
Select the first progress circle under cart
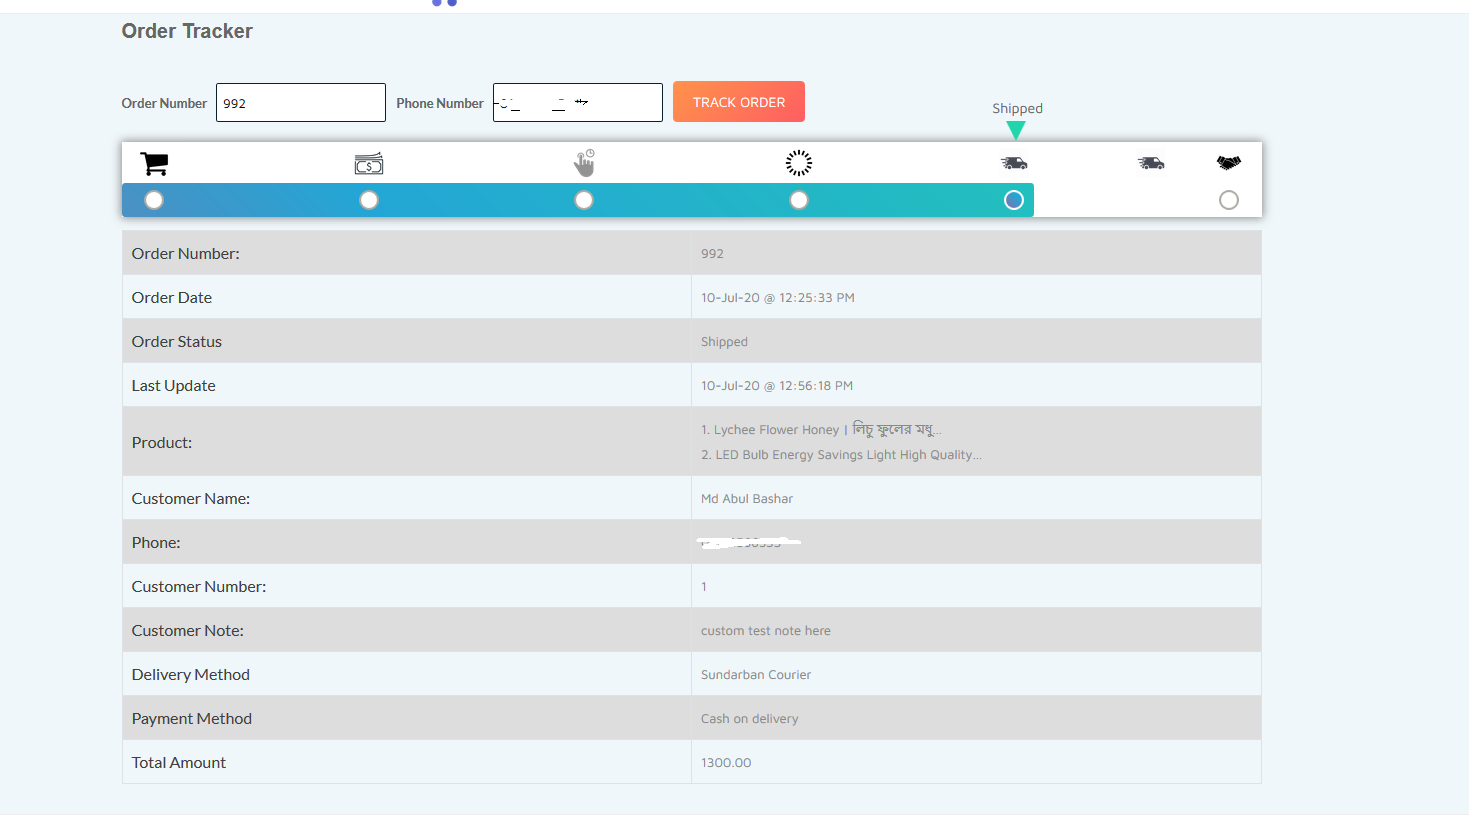(x=154, y=200)
